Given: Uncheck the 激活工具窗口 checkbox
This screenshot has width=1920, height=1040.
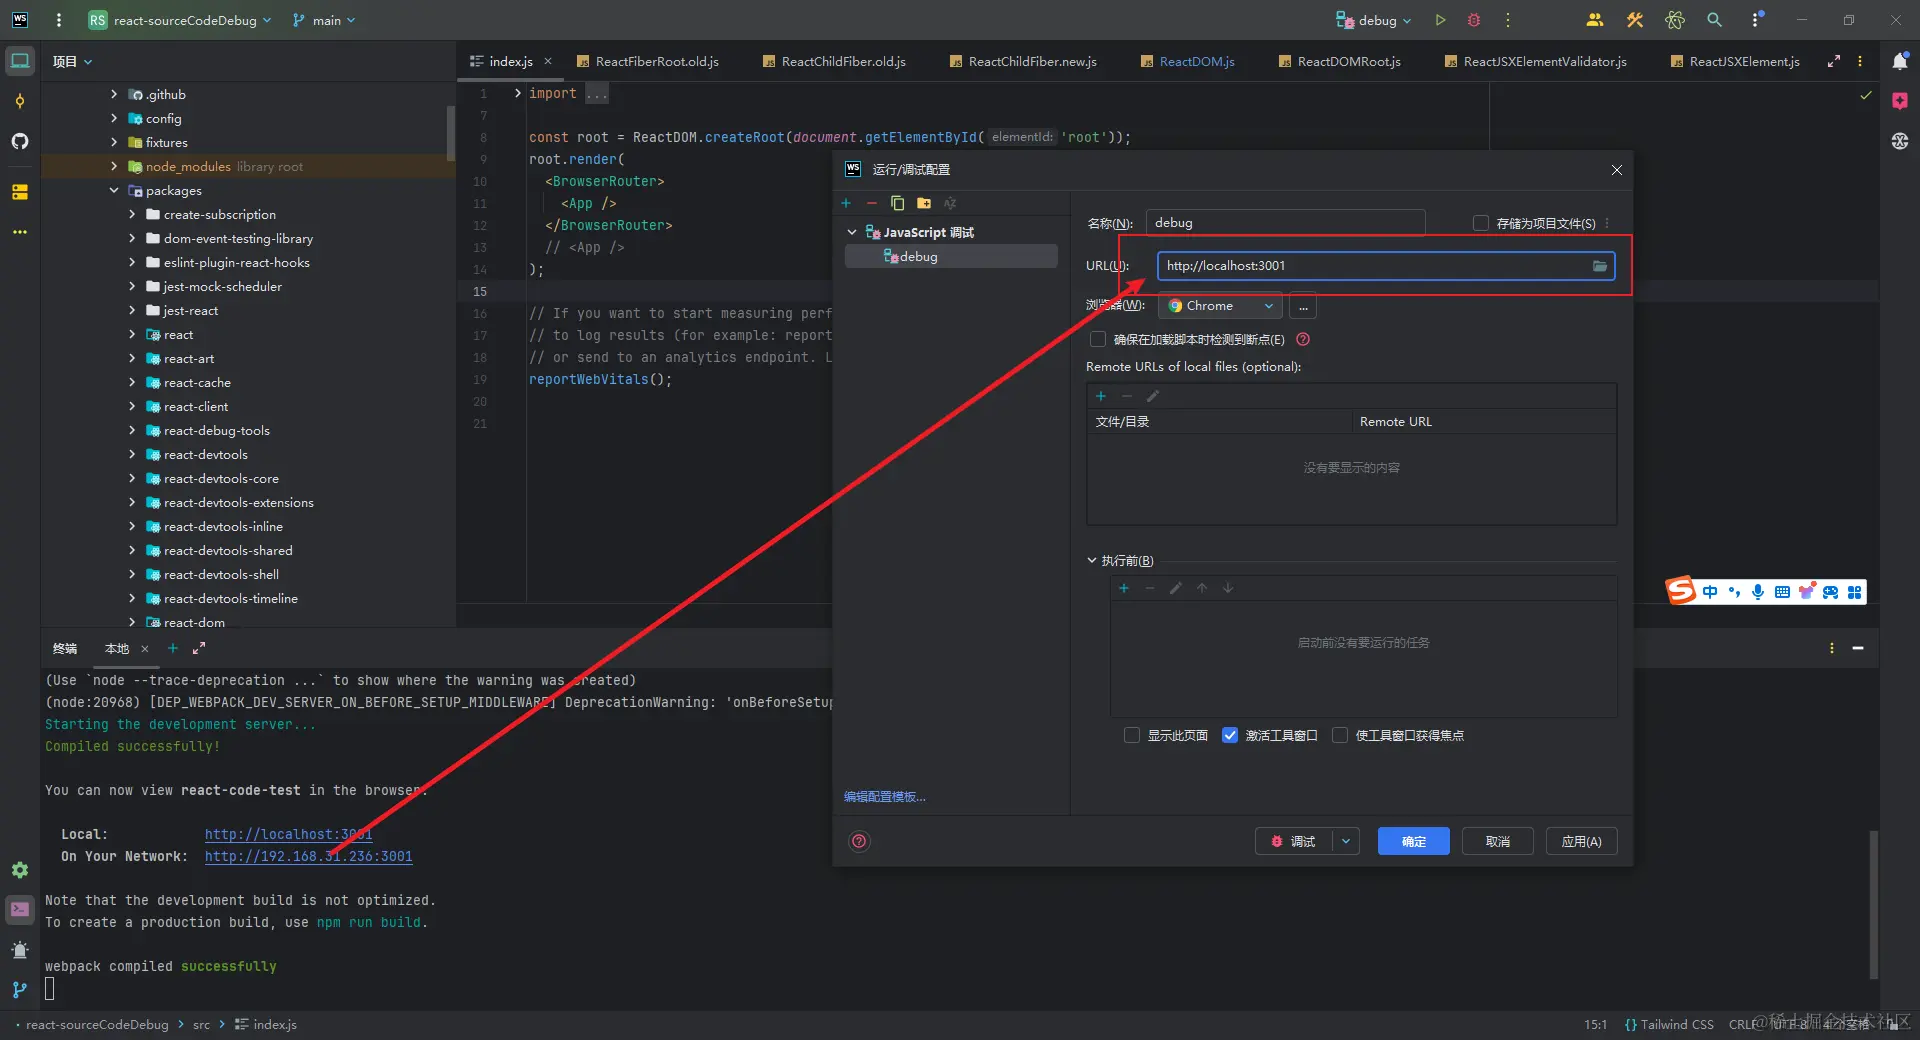Looking at the screenshot, I should click(1230, 735).
